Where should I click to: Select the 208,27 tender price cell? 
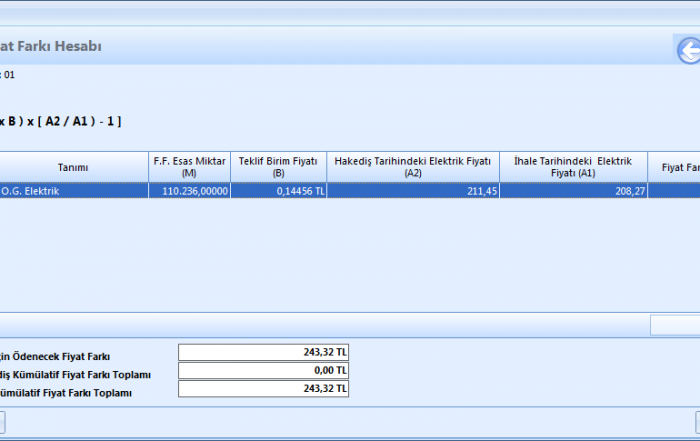tap(573, 191)
